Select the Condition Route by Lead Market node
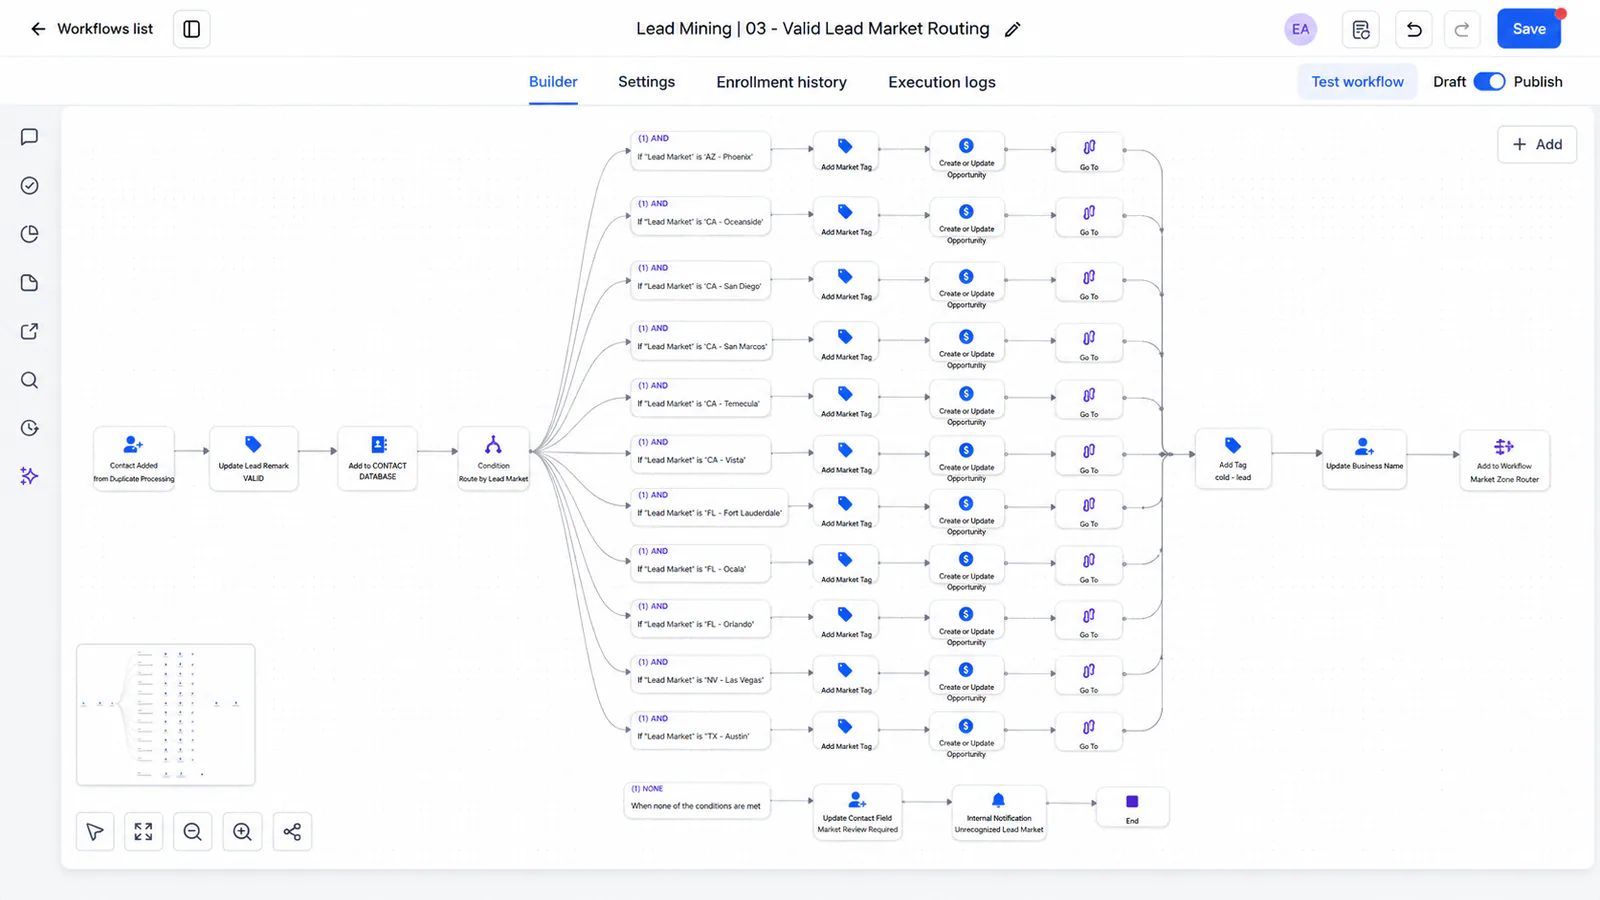The height and width of the screenshot is (900, 1600). 493,459
